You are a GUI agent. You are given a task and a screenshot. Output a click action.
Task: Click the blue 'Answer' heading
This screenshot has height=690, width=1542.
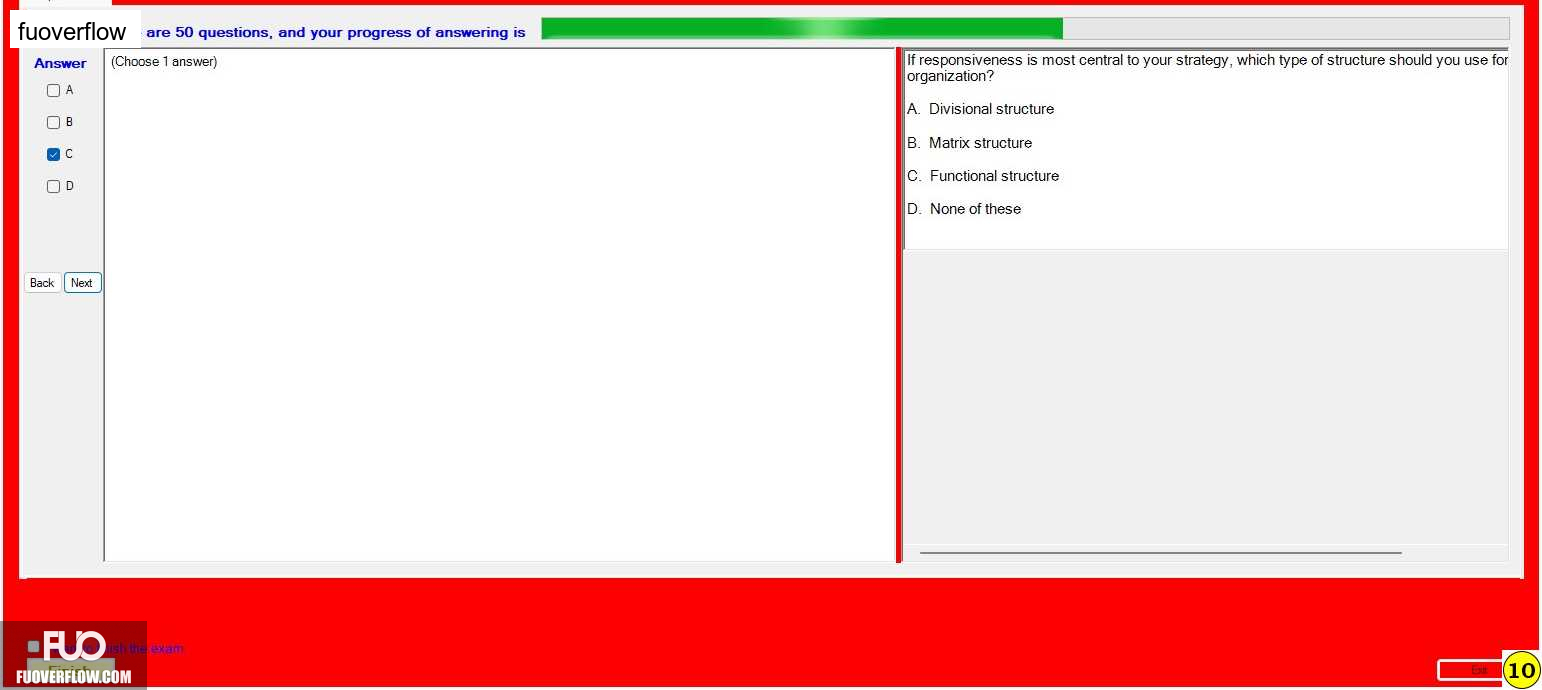click(x=60, y=63)
